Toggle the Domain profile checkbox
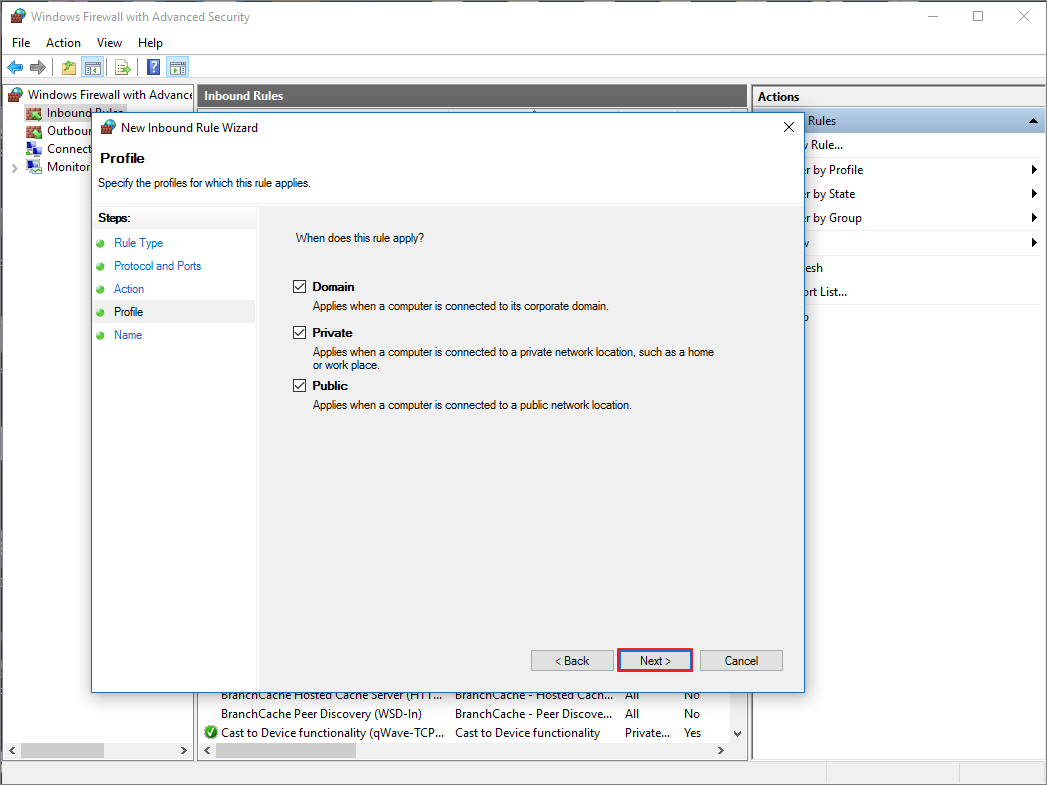Image resolution: width=1047 pixels, height=785 pixels. click(x=299, y=286)
